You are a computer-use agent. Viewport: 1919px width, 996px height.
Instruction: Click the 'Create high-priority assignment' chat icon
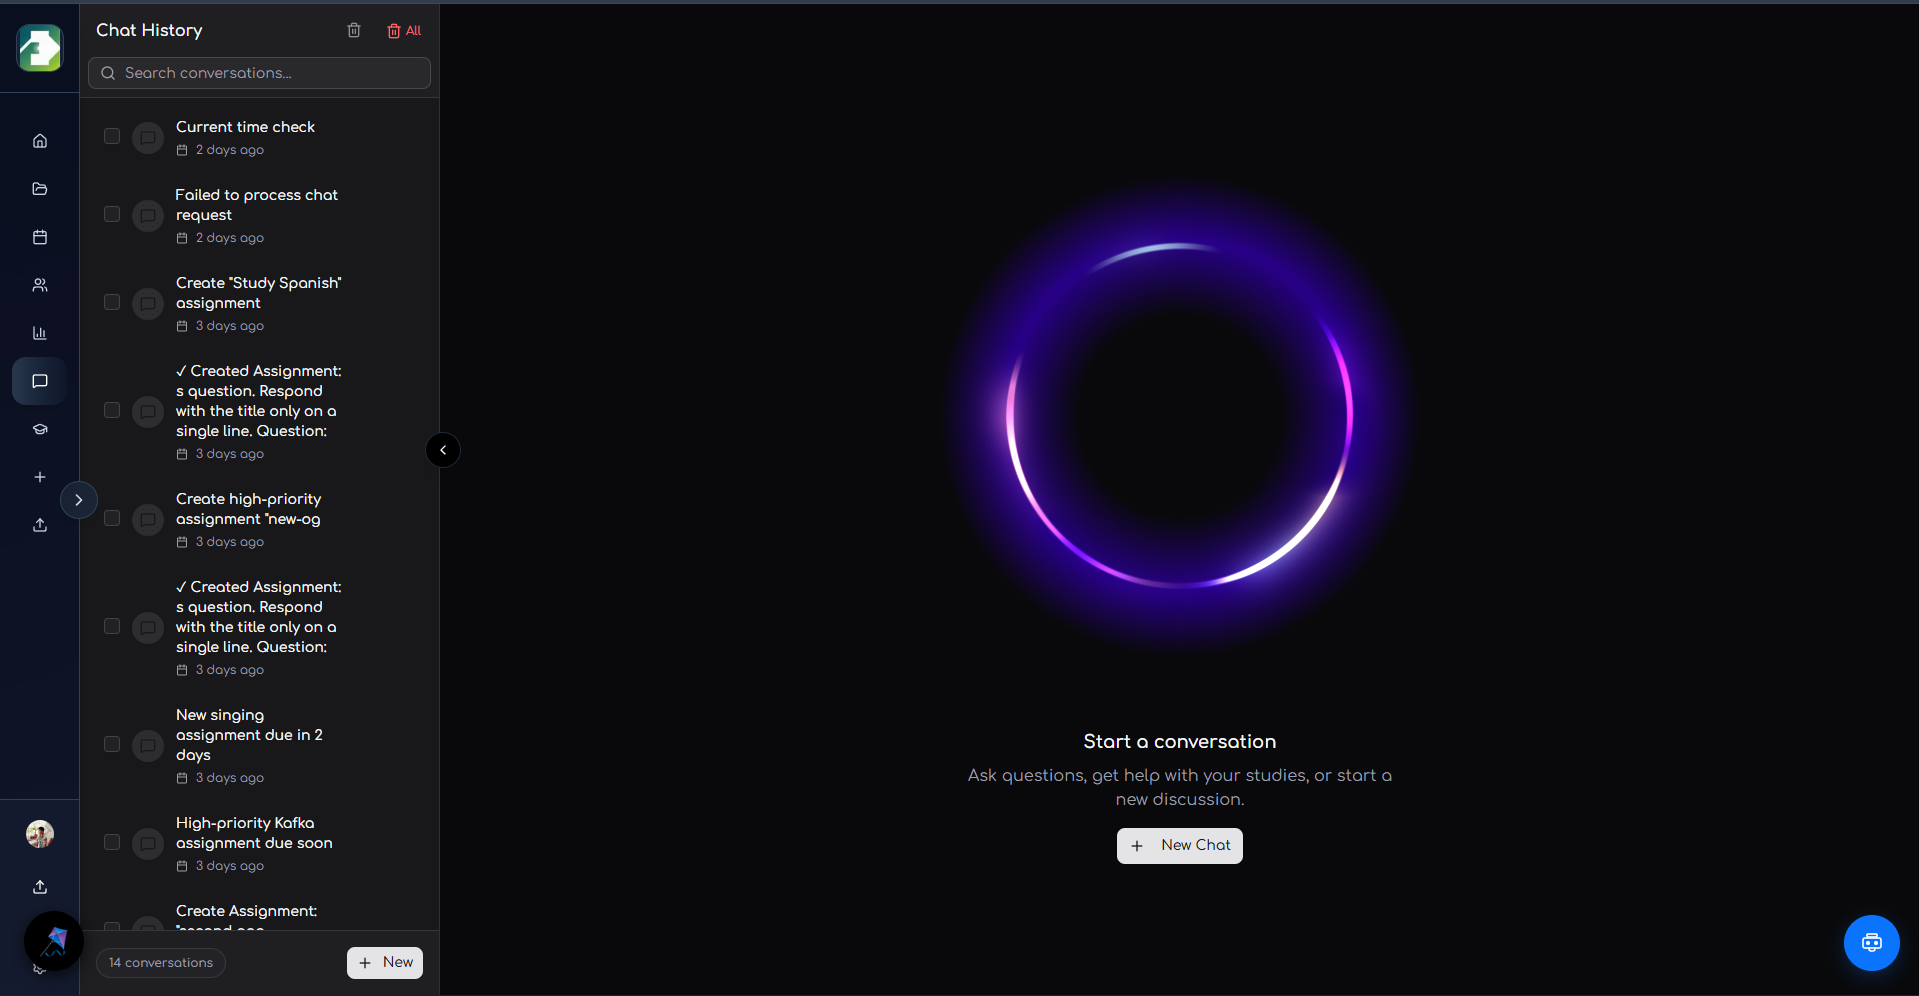(x=148, y=519)
